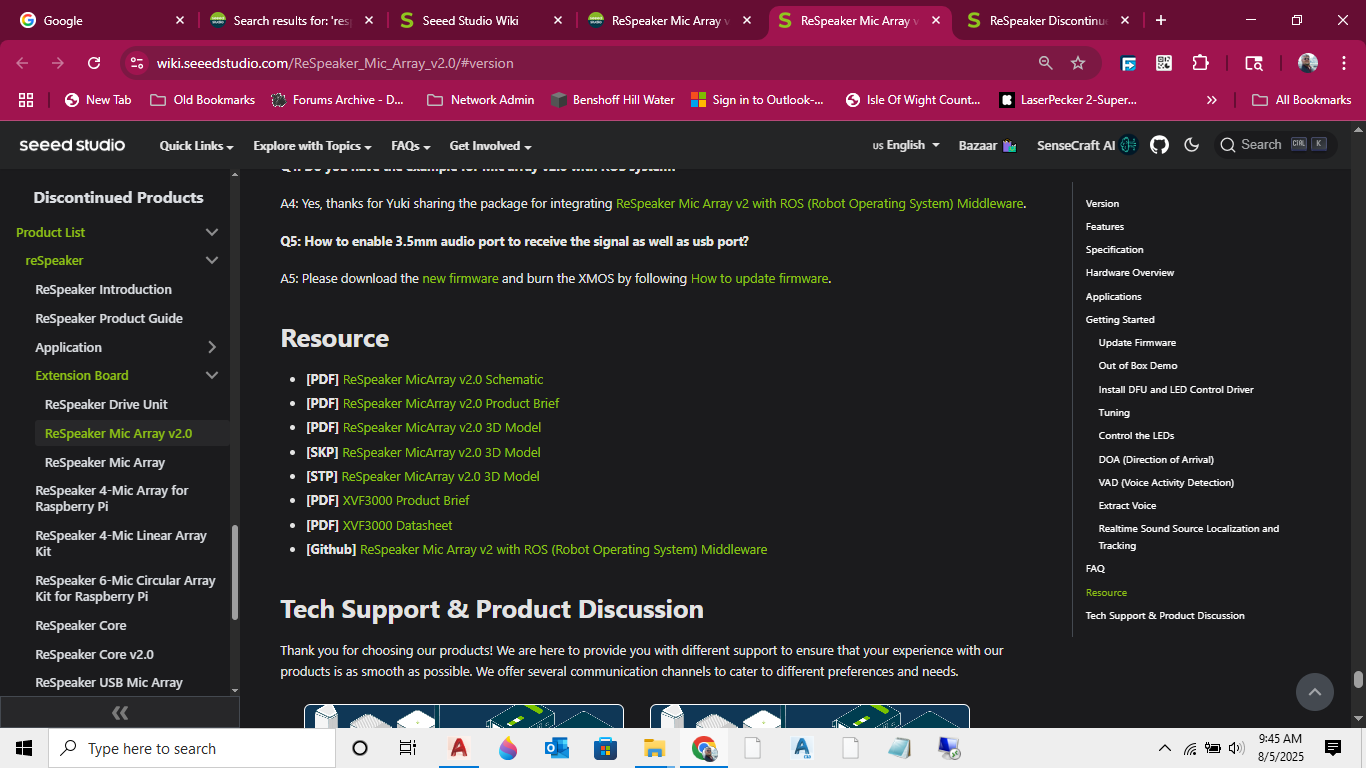This screenshot has width=1366, height=768.
Task: Switch to Search results tab
Action: 290,20
